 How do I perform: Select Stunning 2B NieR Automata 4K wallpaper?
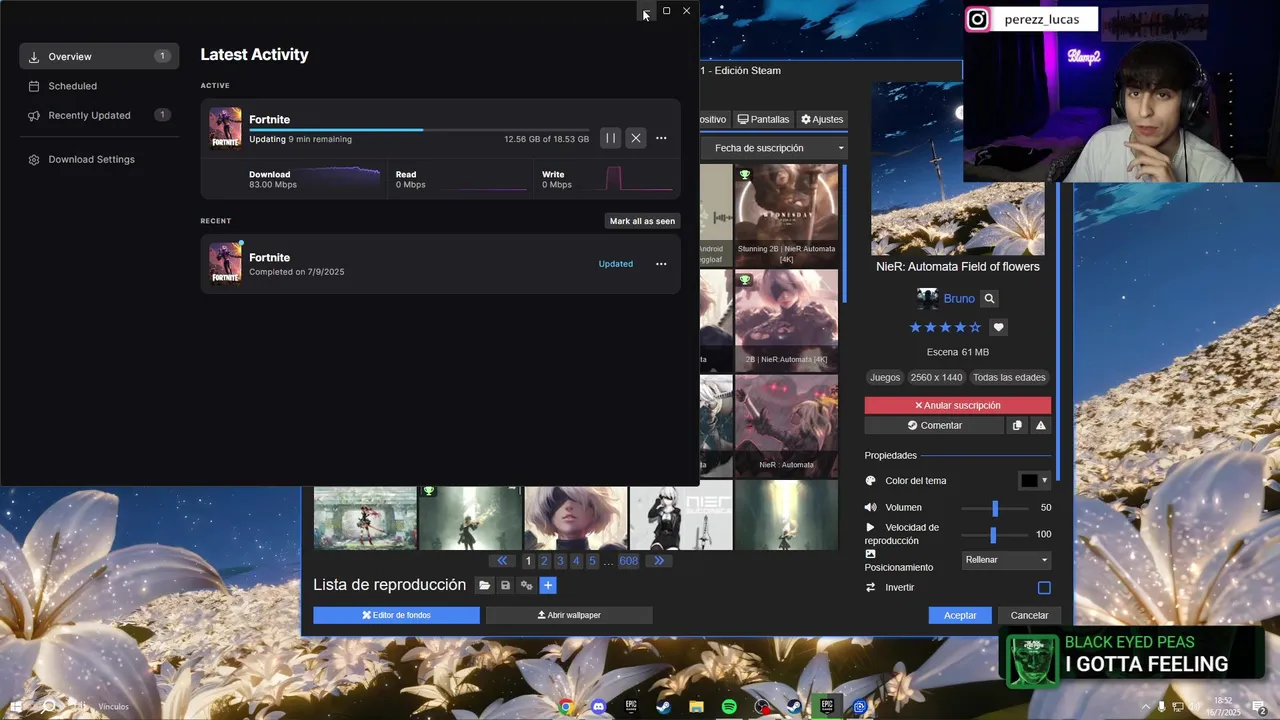(x=786, y=215)
